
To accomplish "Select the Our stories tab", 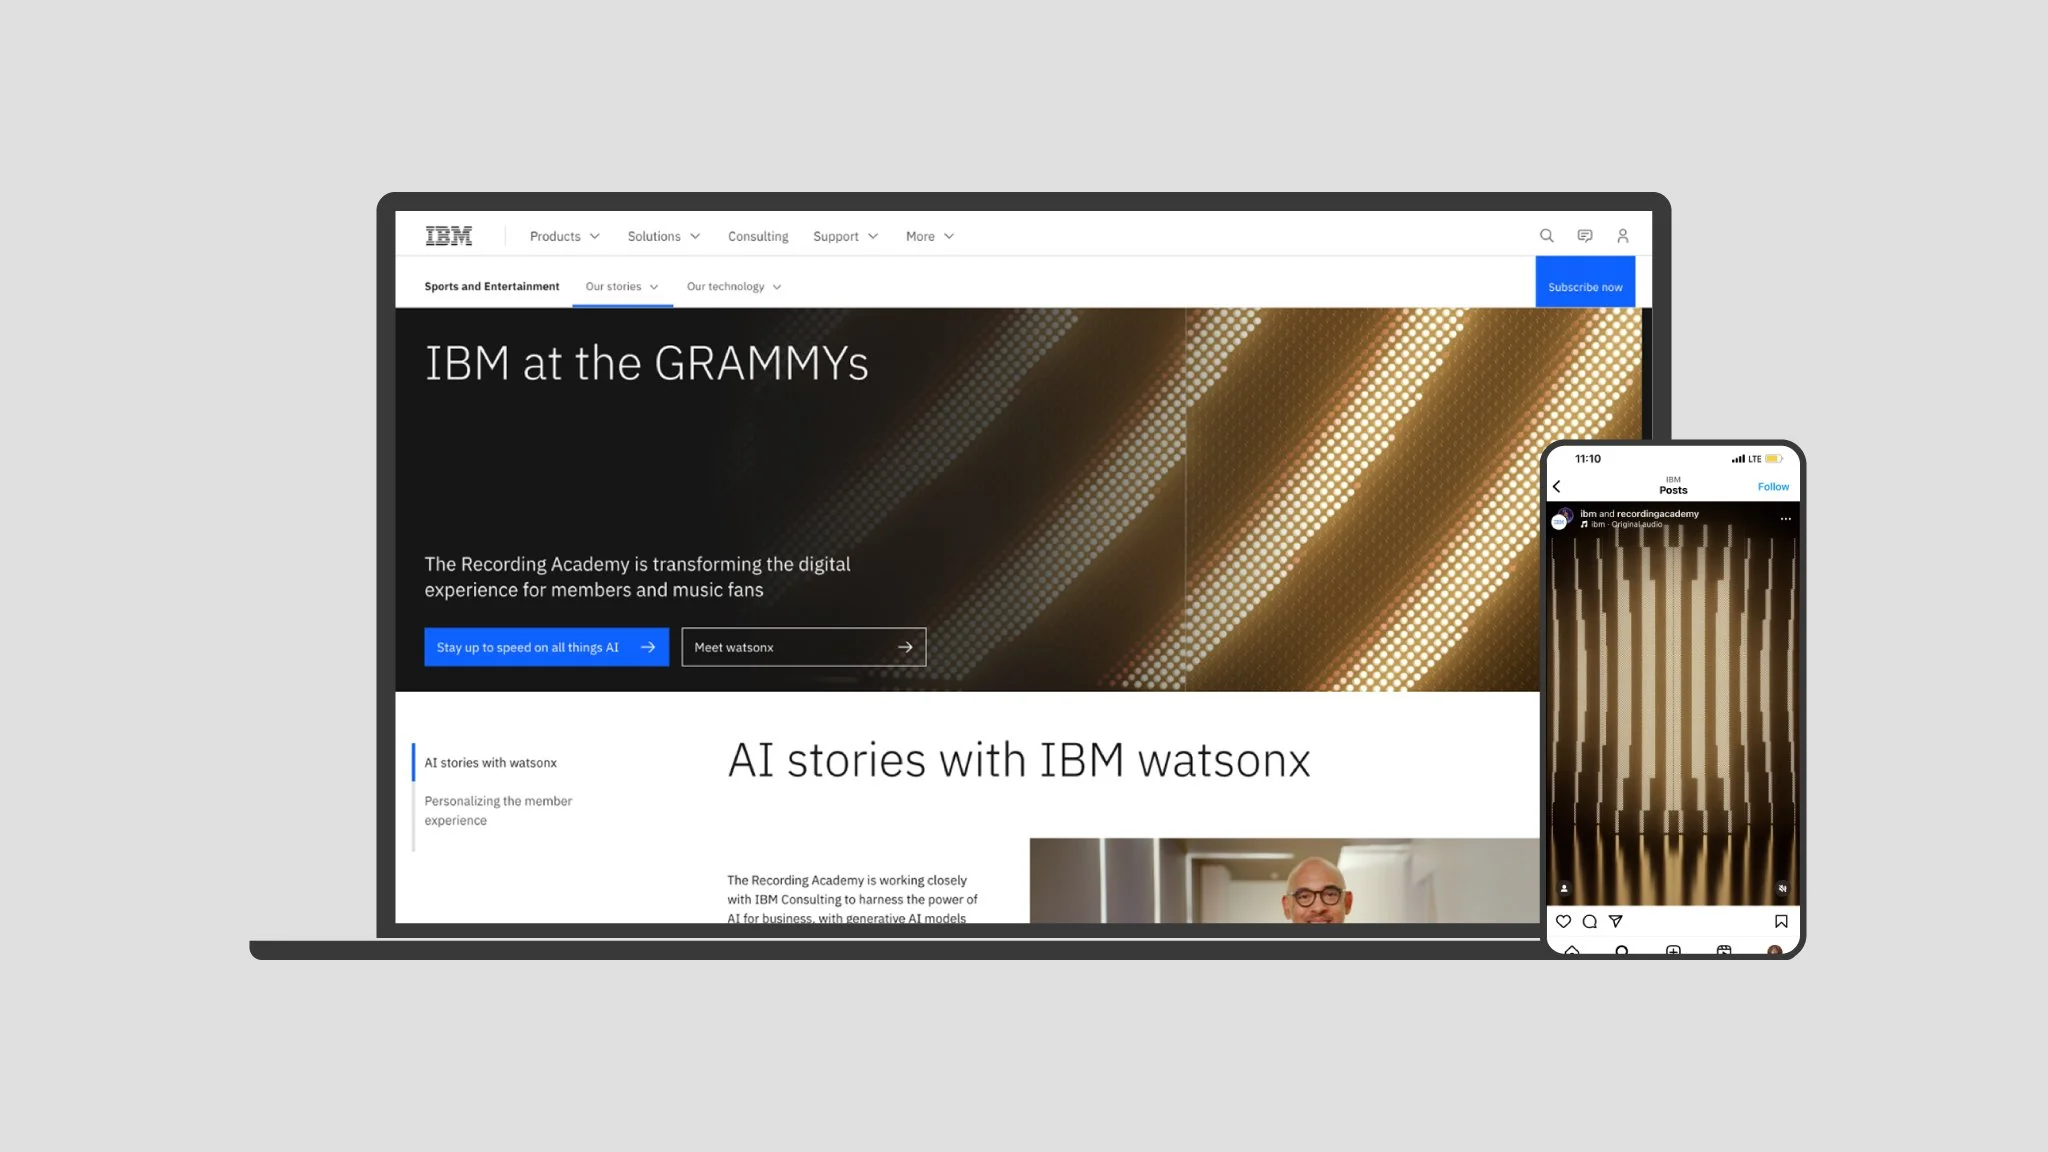I will 621,286.
